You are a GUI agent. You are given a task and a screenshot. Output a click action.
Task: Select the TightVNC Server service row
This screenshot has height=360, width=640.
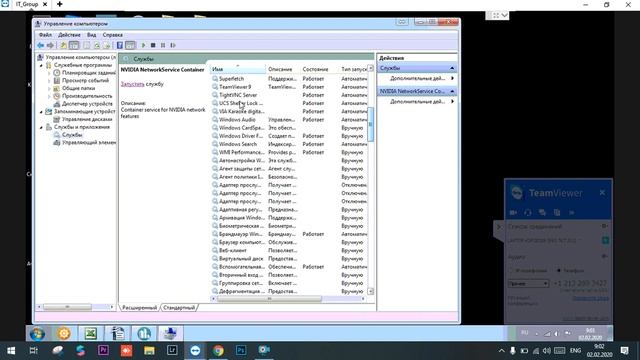point(289,95)
